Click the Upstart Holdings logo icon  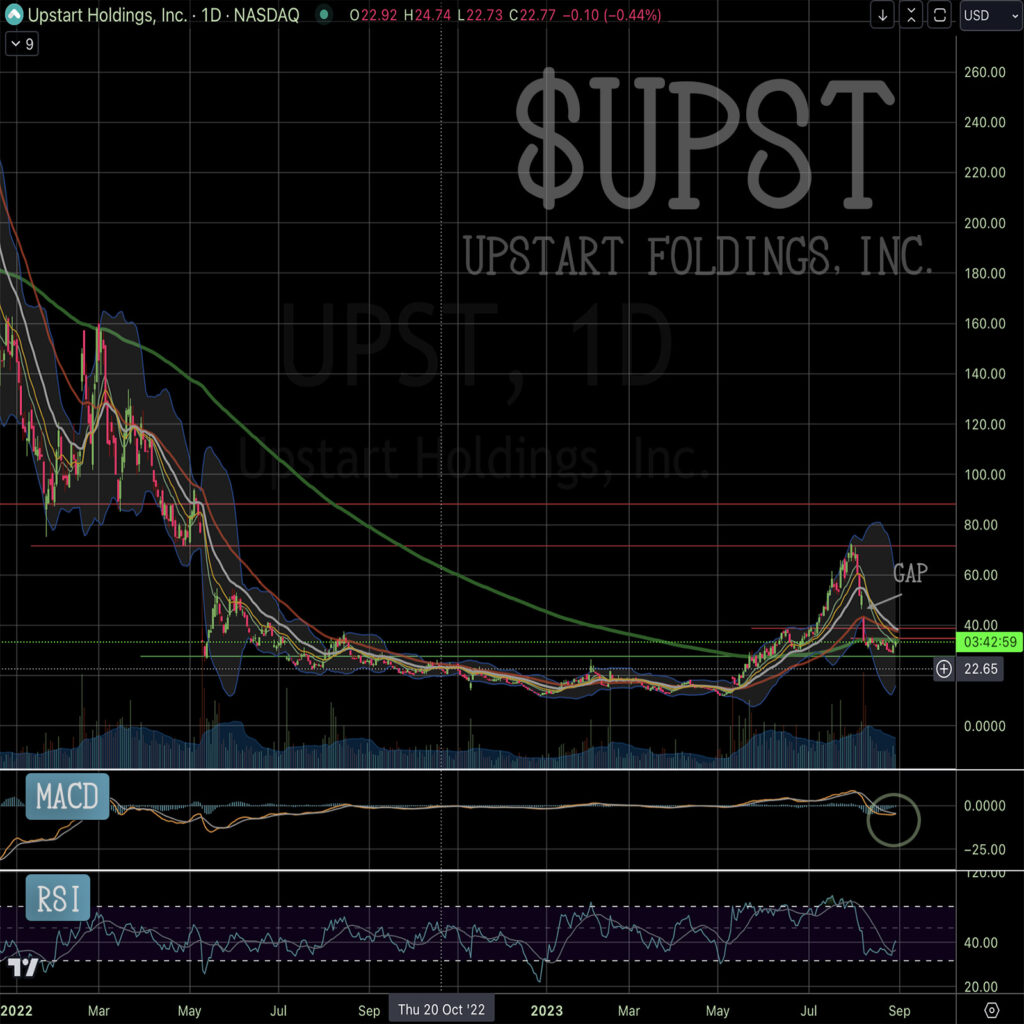click(14, 14)
